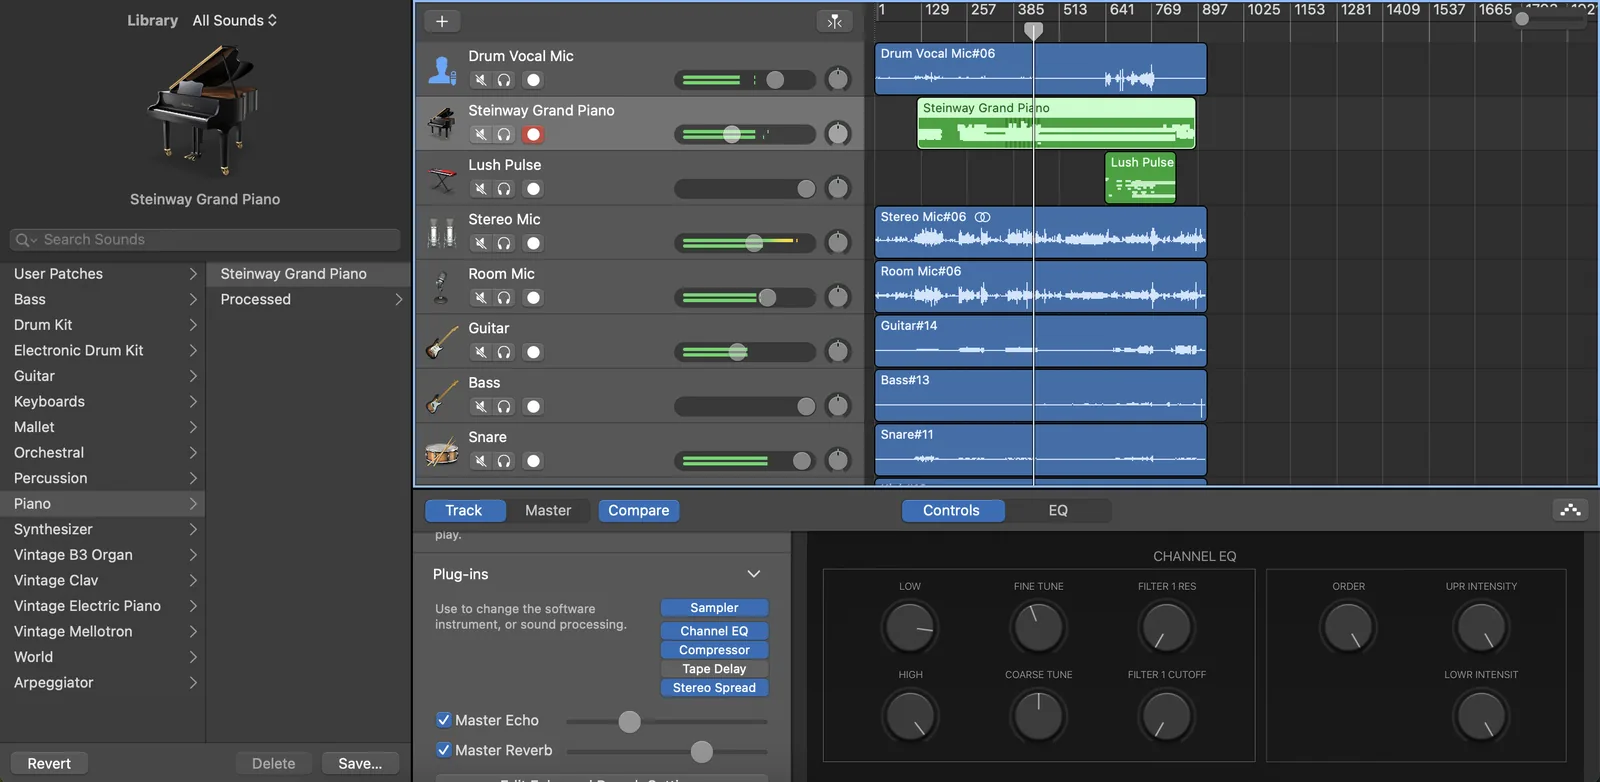Solo the Steinway Grand Piano track
The height and width of the screenshot is (782, 1600).
tap(504, 134)
